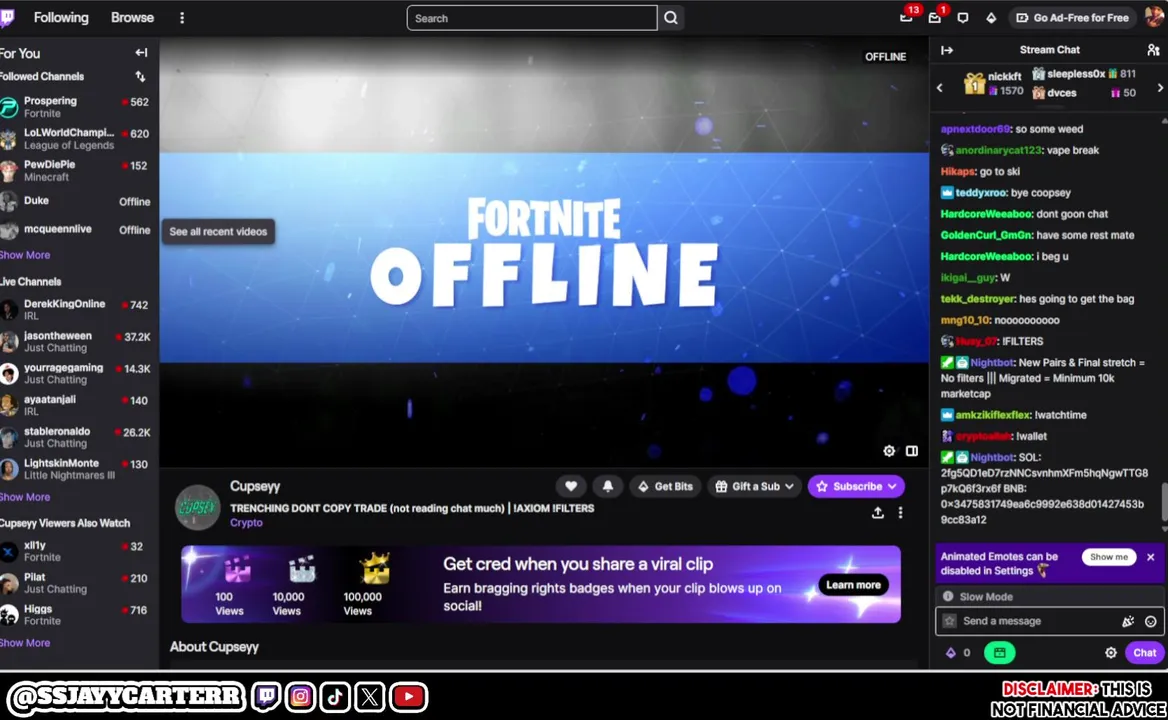Select Higgs Fortnite channel in sidebar
Screen dimensions: 1168x720
point(77,615)
